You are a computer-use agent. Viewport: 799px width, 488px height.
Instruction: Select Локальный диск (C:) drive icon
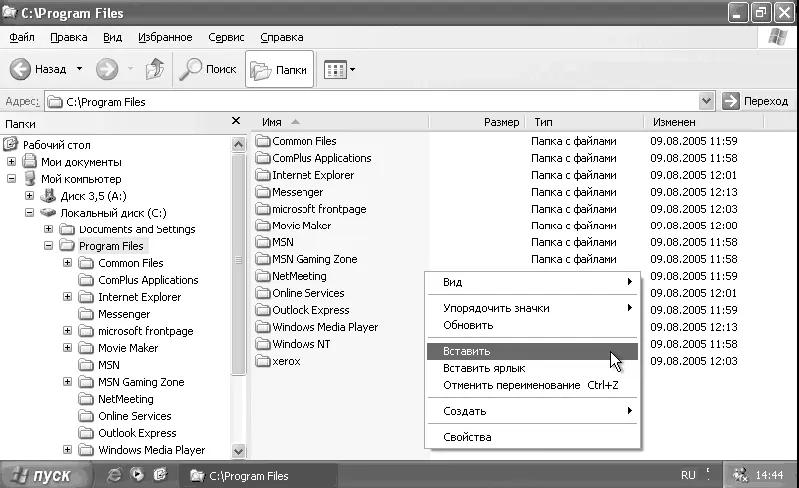pyautogui.click(x=48, y=212)
